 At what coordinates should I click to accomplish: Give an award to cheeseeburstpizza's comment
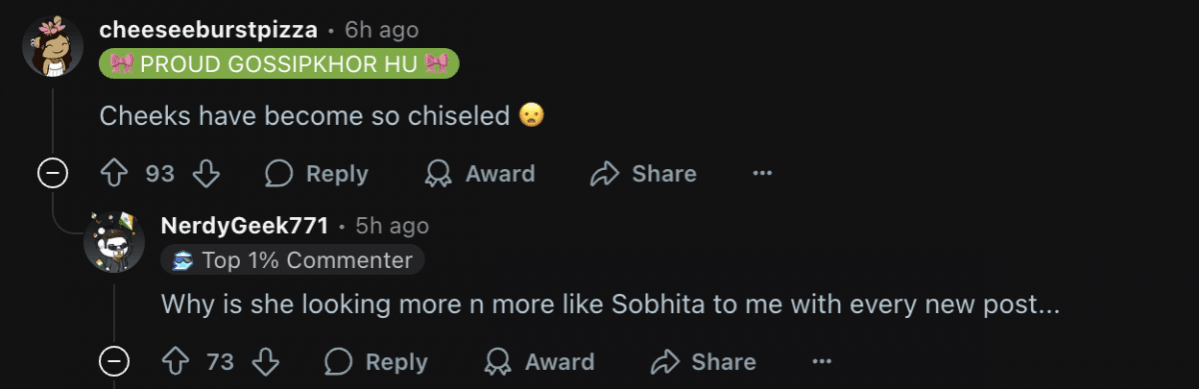pyautogui.click(x=479, y=174)
